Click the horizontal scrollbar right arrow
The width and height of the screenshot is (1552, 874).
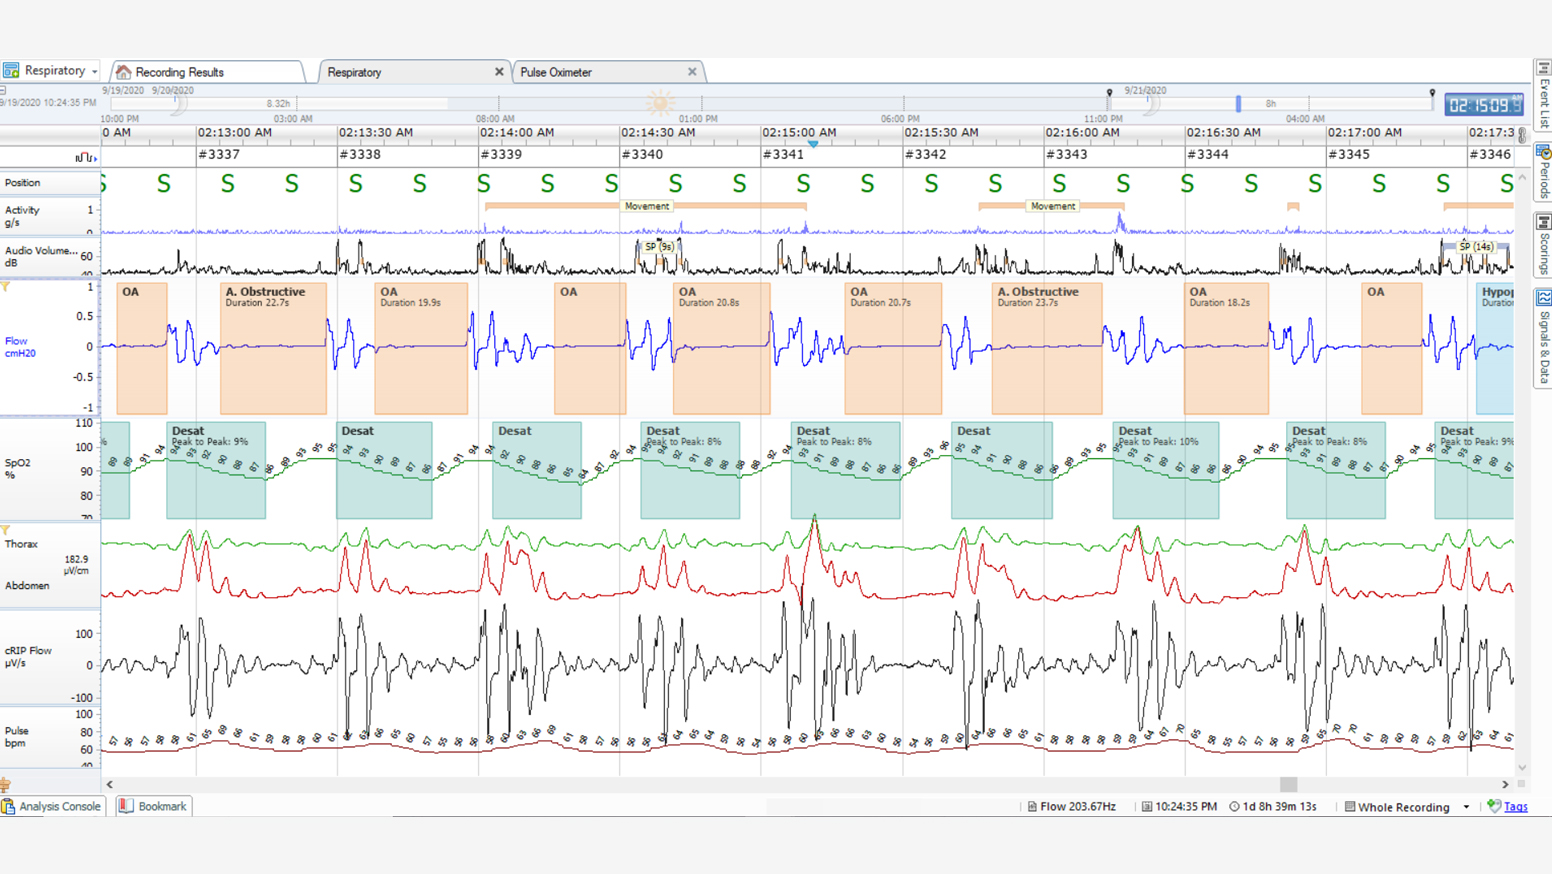(1505, 785)
